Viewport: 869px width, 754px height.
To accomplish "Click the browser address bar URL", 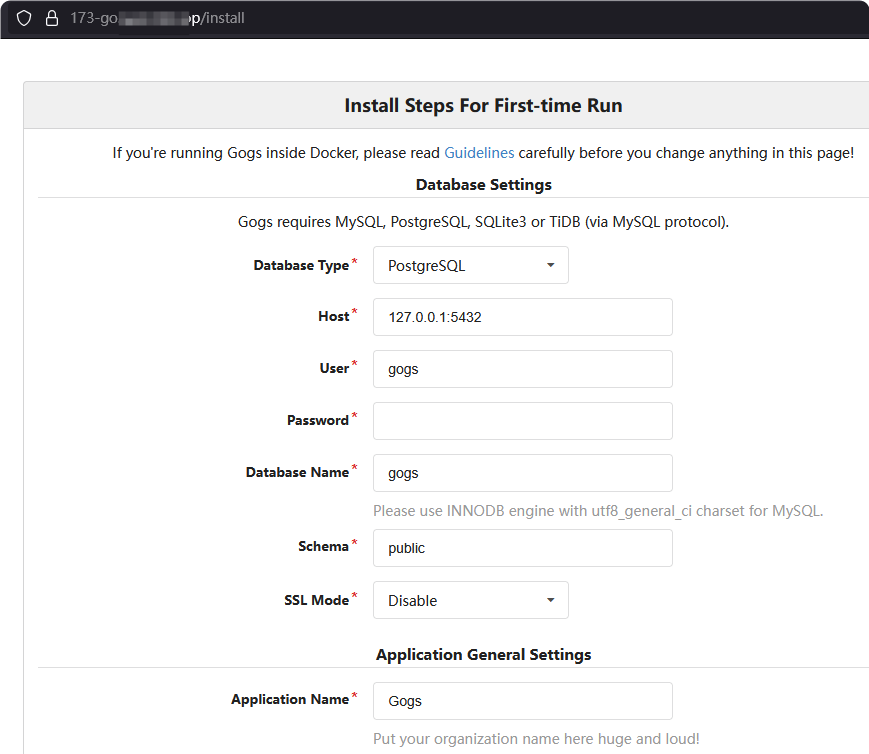I will (158, 18).
